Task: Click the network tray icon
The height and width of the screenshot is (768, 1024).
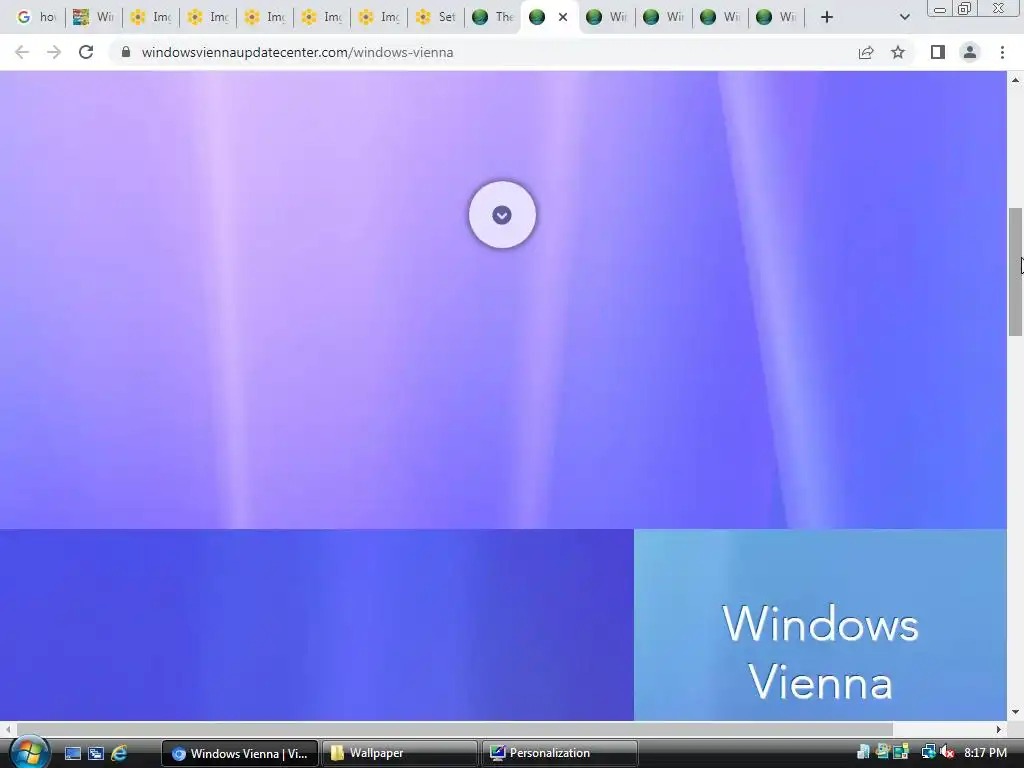Action: pyautogui.click(x=928, y=753)
